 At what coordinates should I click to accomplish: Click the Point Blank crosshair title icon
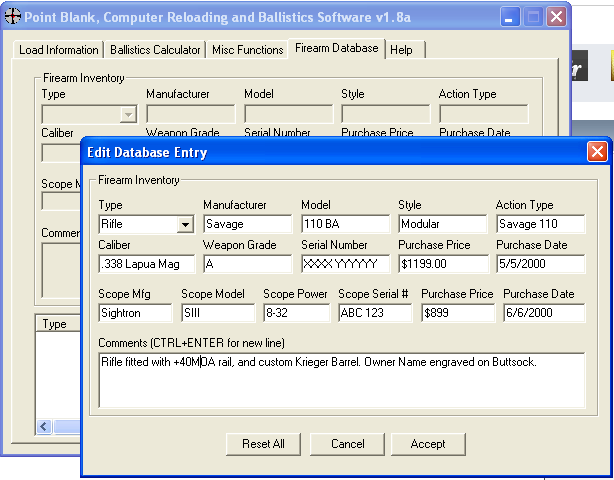[13, 16]
